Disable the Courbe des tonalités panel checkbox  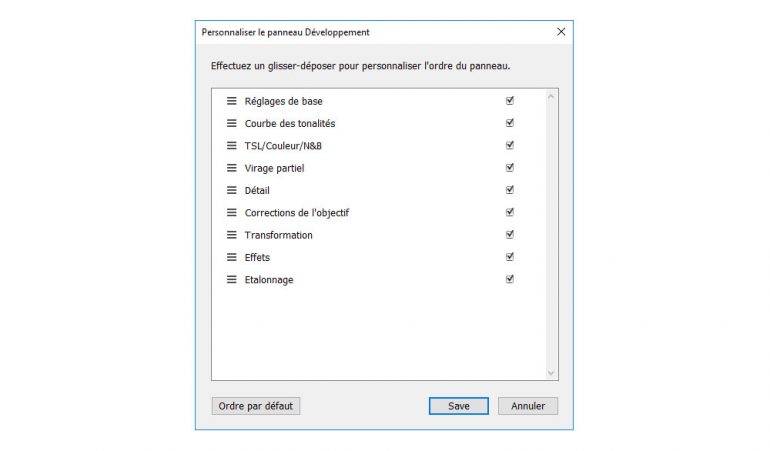[510, 123]
